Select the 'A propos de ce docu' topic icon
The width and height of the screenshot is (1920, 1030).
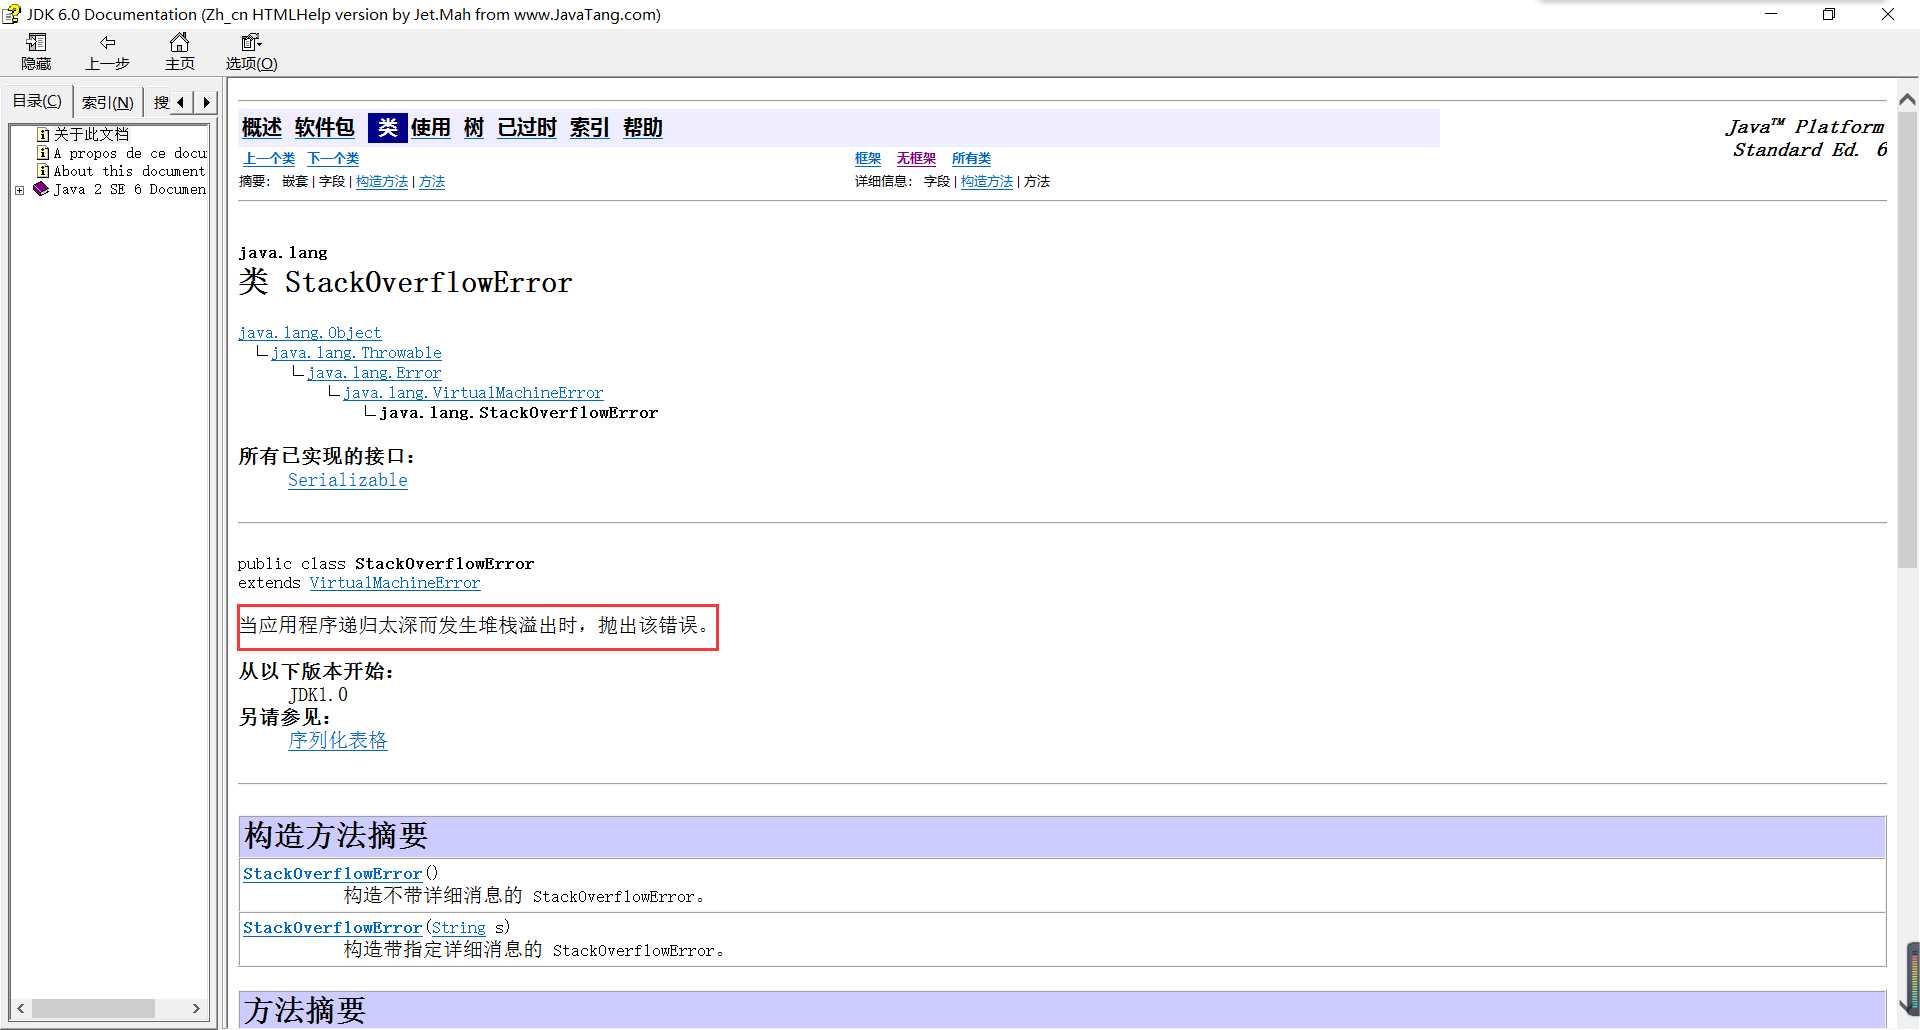coord(43,153)
